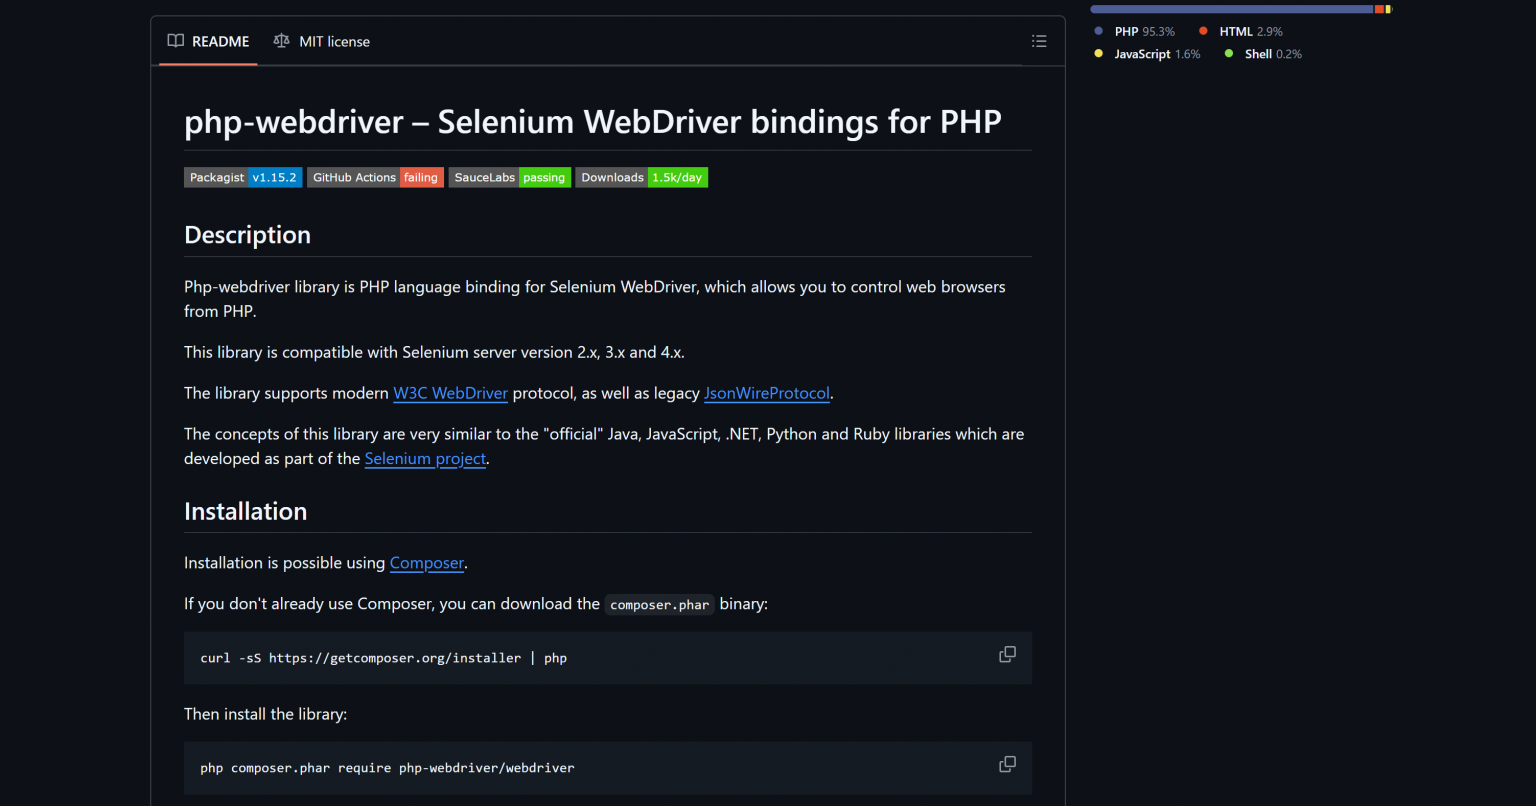Click the php composer.phar require code block
The width and height of the screenshot is (1536, 806).
tap(608, 768)
